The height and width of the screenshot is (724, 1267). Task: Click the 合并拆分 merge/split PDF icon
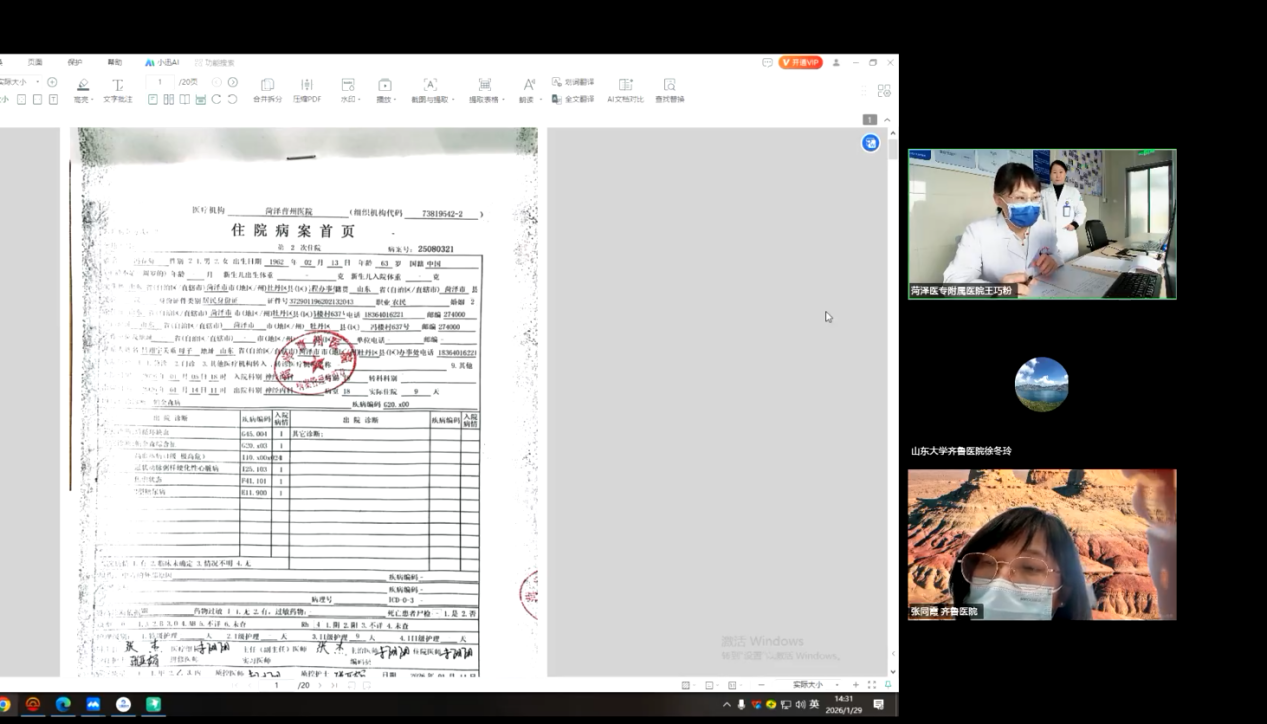(x=267, y=90)
